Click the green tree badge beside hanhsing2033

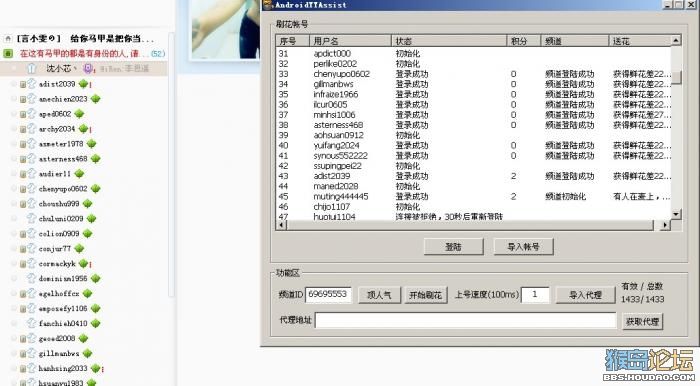96,369
